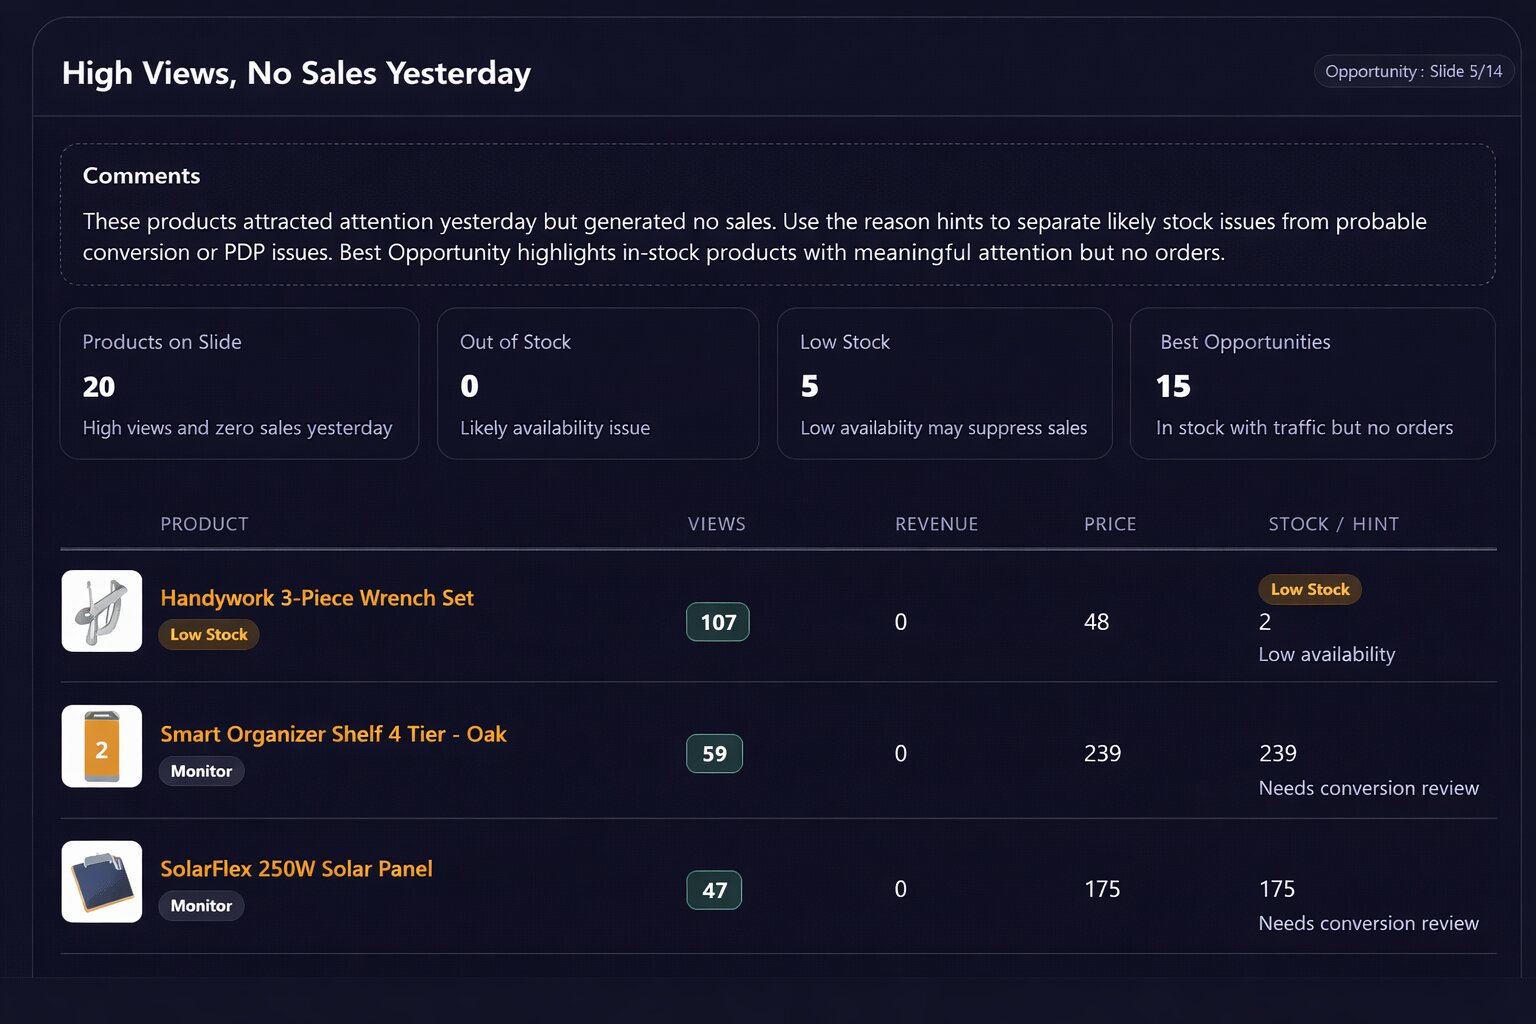Click the count 20 in Products on Slide
The height and width of the screenshot is (1024, 1536).
99,386
